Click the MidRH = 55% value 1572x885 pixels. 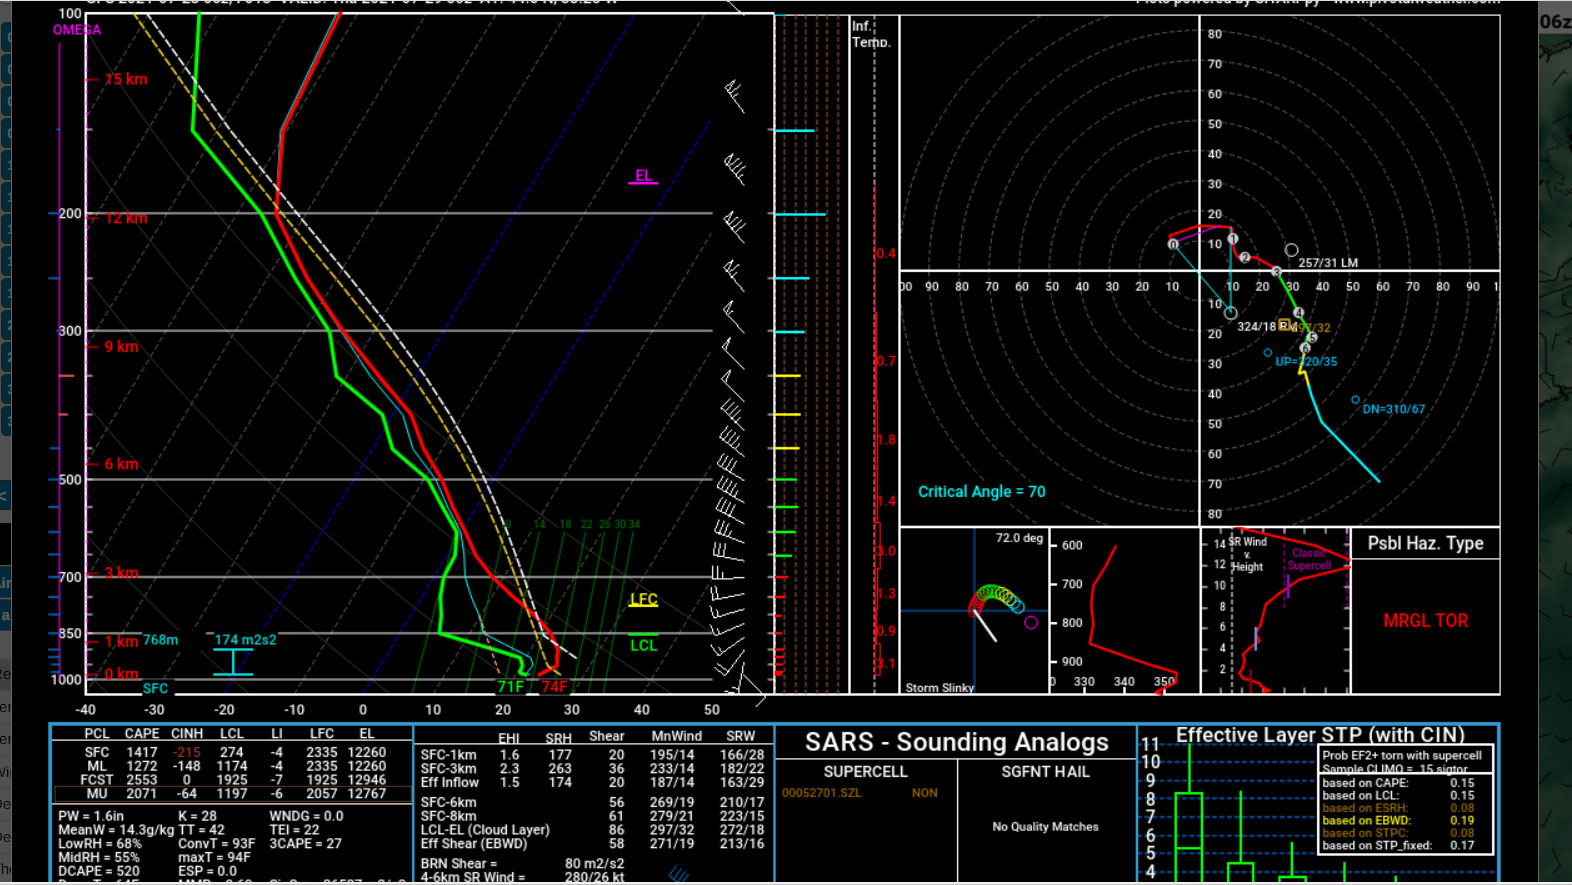pyautogui.click(x=99, y=858)
